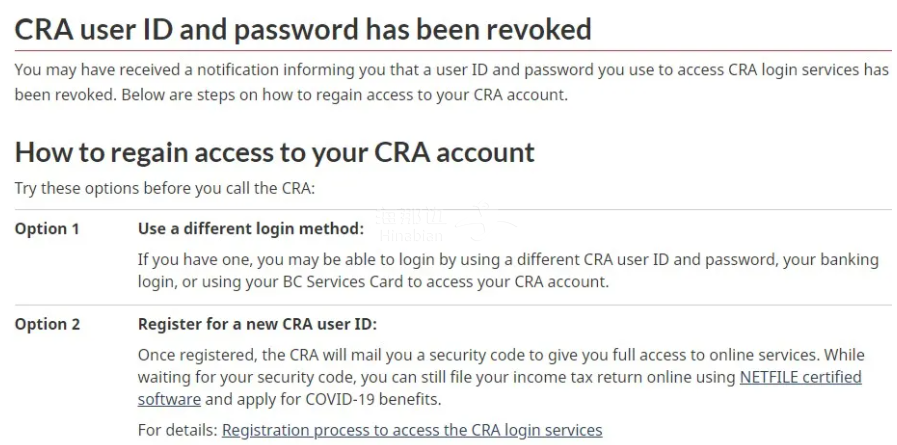Open Registration process to access CRA login services
The height and width of the screenshot is (445, 897).
[x=412, y=430]
